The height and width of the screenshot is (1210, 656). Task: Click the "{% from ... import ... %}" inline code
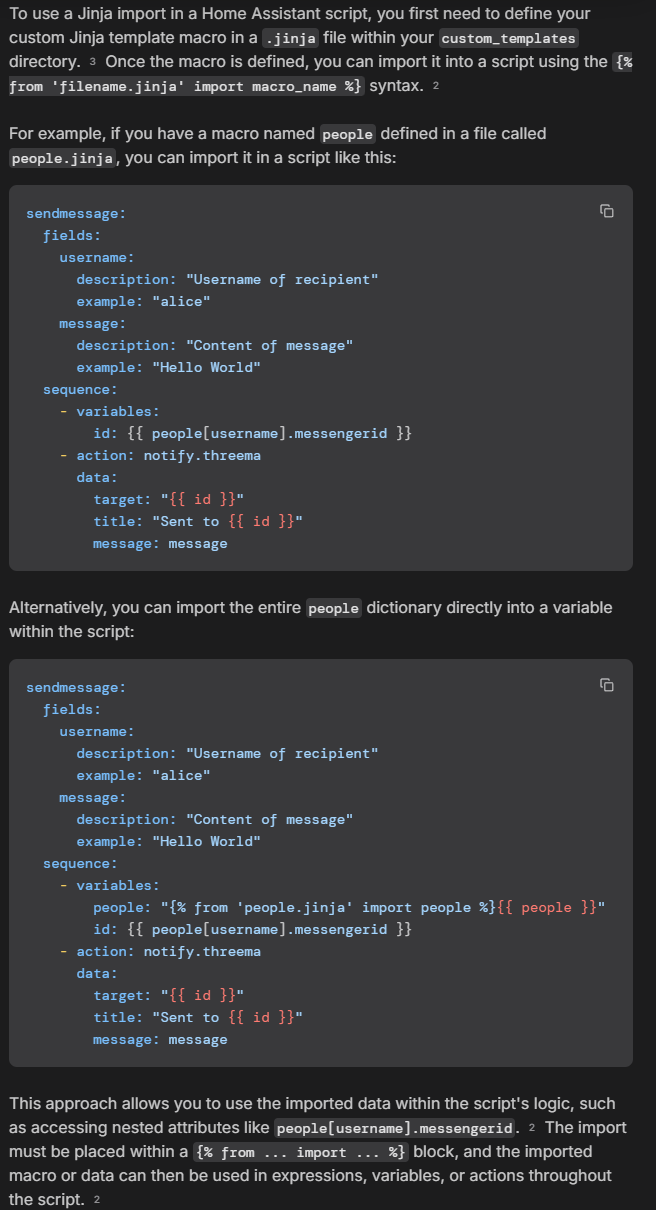click(x=300, y=1153)
